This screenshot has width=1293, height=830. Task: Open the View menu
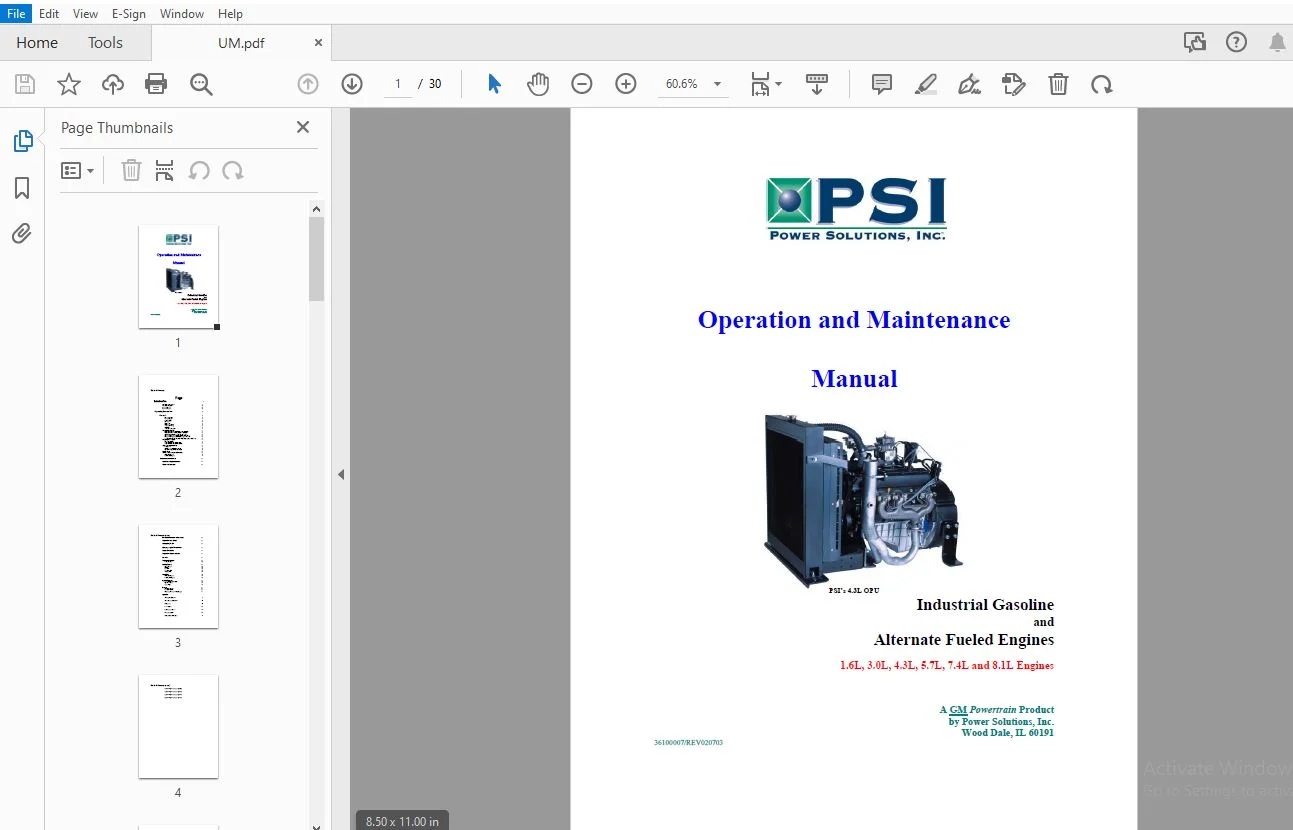(86, 14)
